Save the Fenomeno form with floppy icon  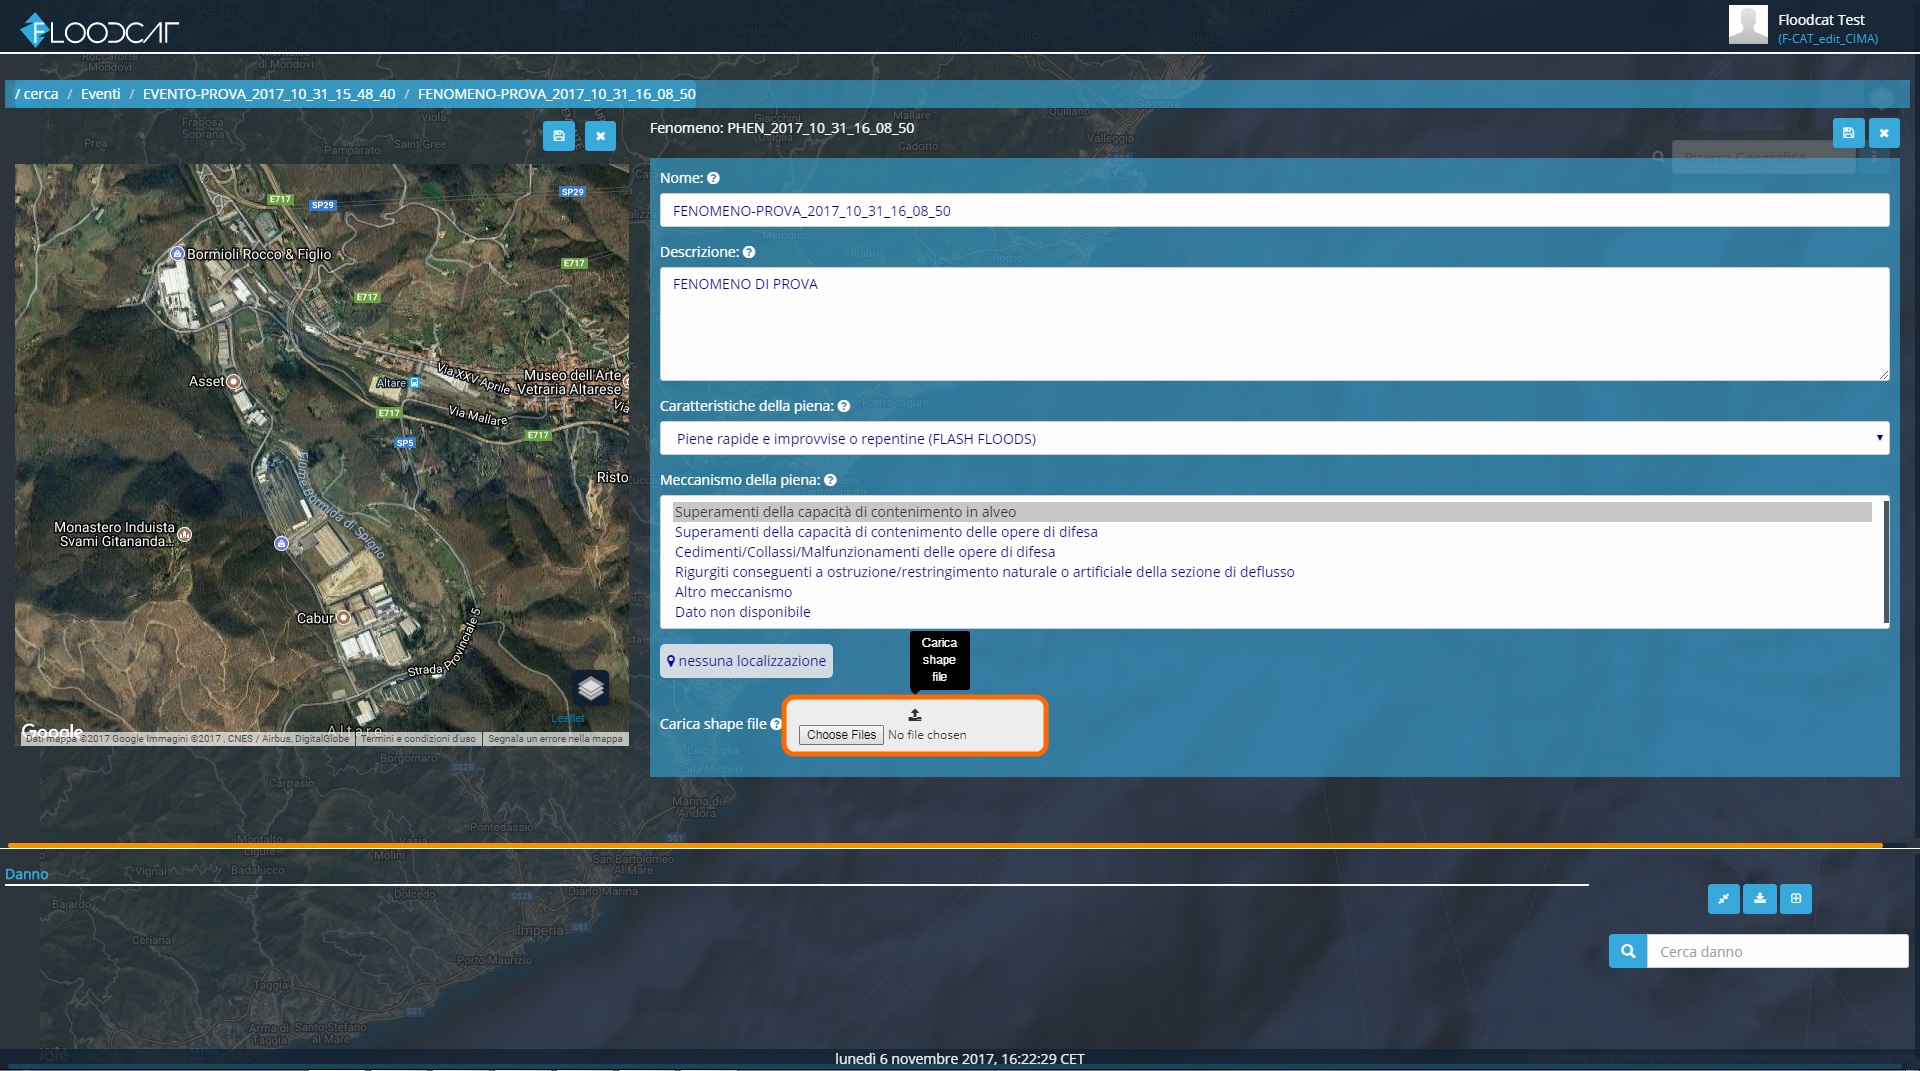[x=1848, y=133]
